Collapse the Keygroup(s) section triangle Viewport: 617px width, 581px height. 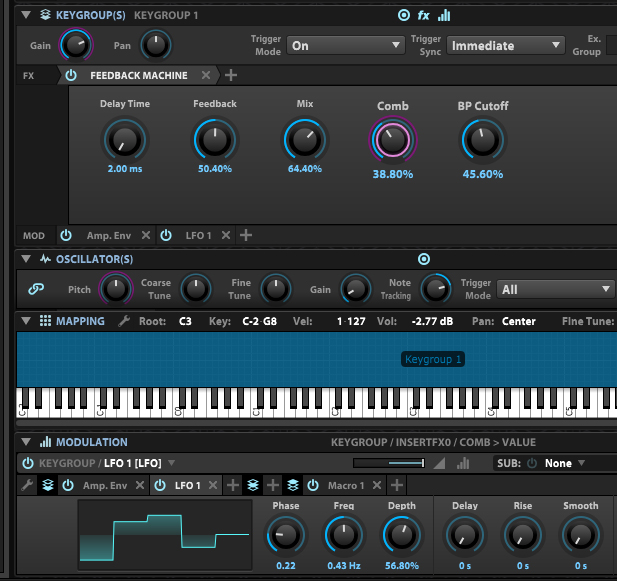(x=26, y=15)
